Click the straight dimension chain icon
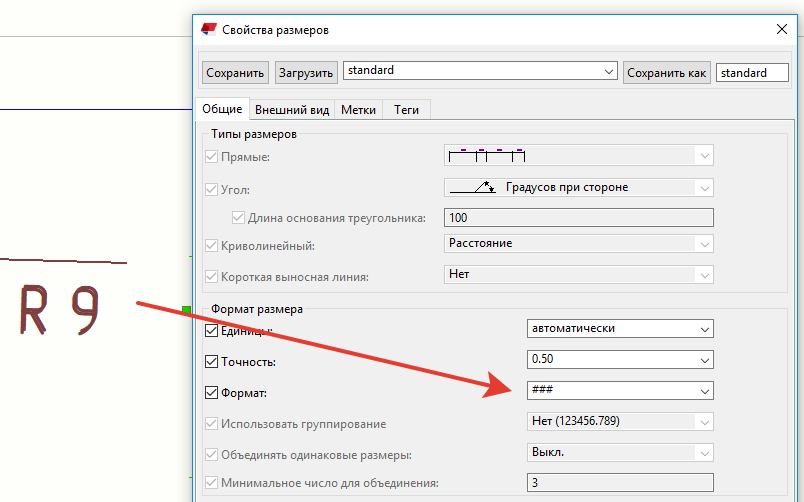804x502 pixels. click(487, 155)
